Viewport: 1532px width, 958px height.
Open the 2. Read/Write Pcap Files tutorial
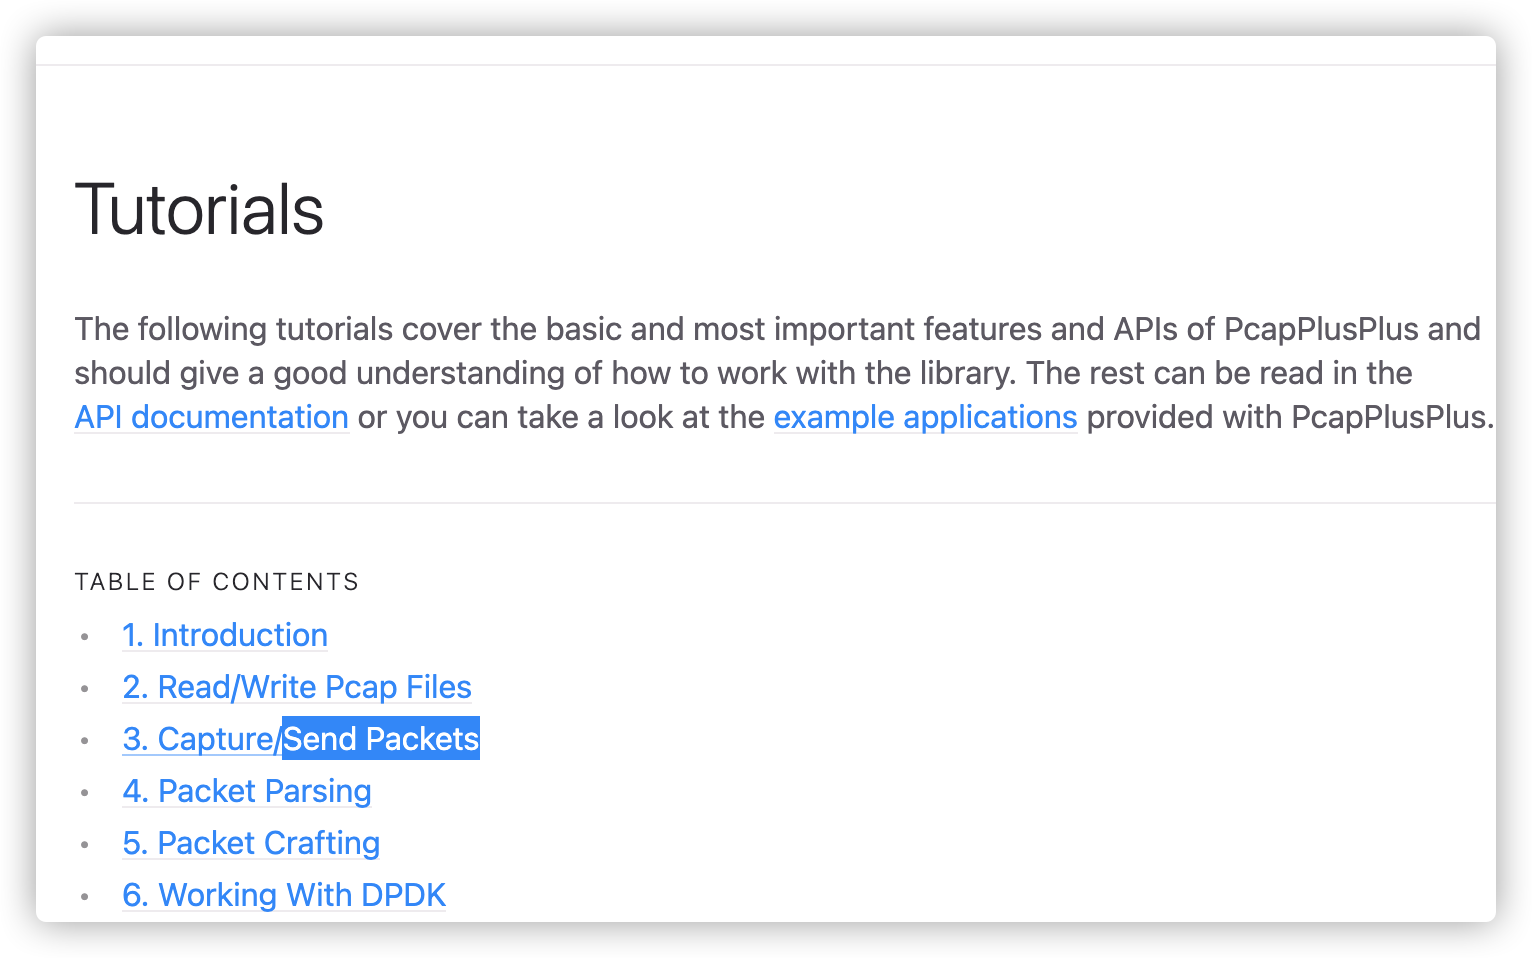(x=296, y=687)
